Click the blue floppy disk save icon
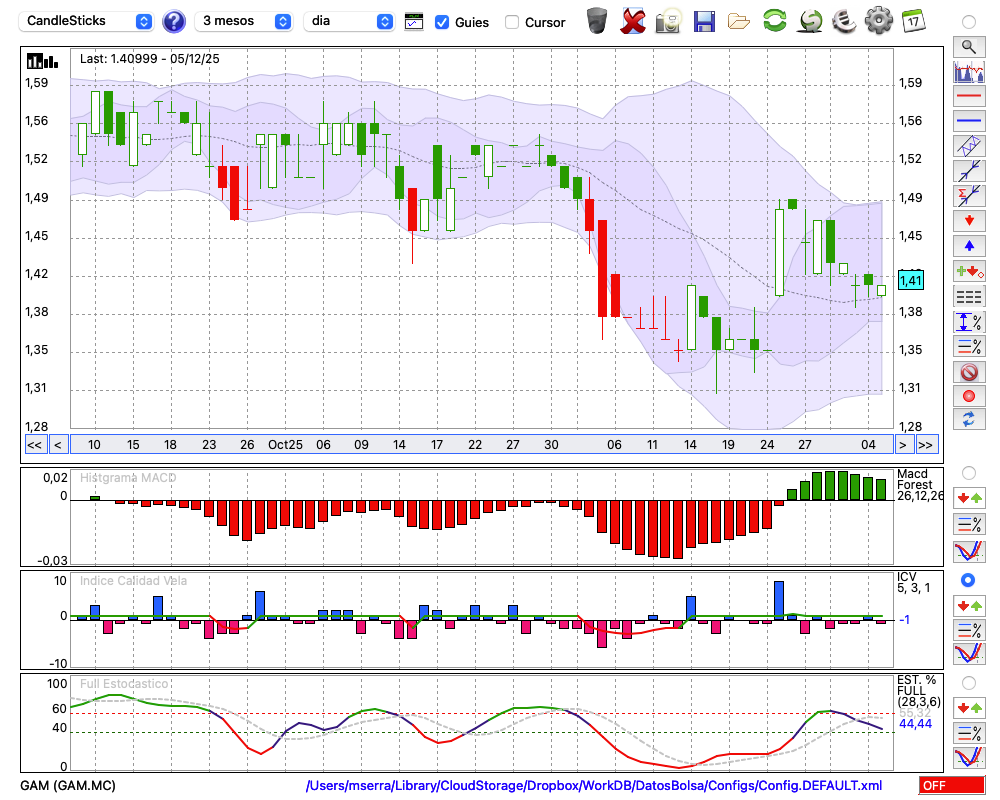1000x800 pixels. pyautogui.click(x=704, y=20)
